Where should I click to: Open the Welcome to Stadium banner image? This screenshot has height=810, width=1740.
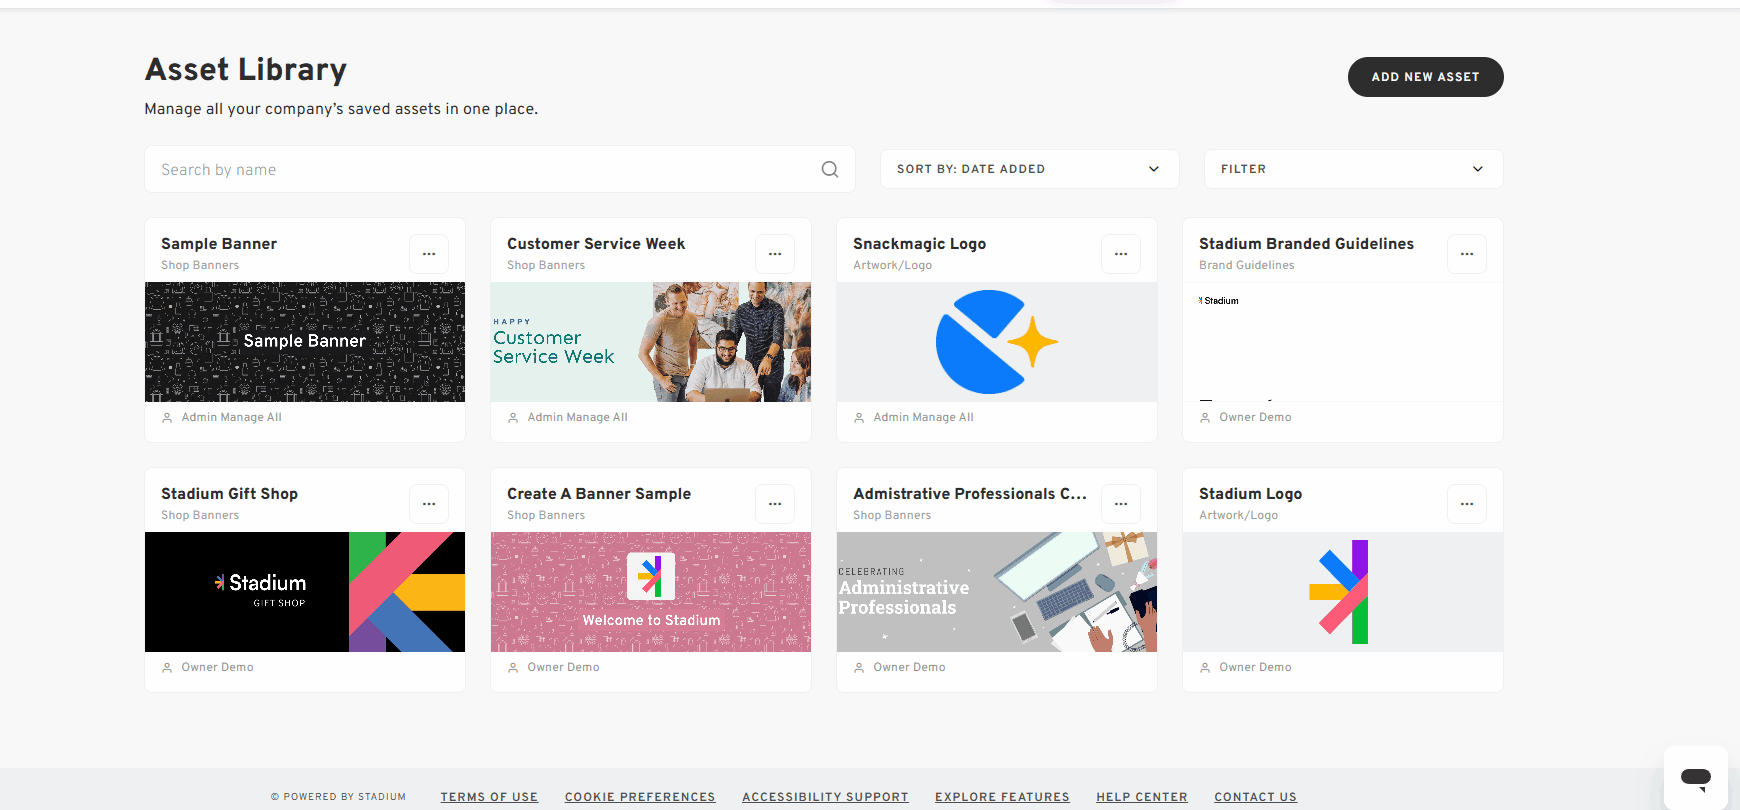[651, 592]
